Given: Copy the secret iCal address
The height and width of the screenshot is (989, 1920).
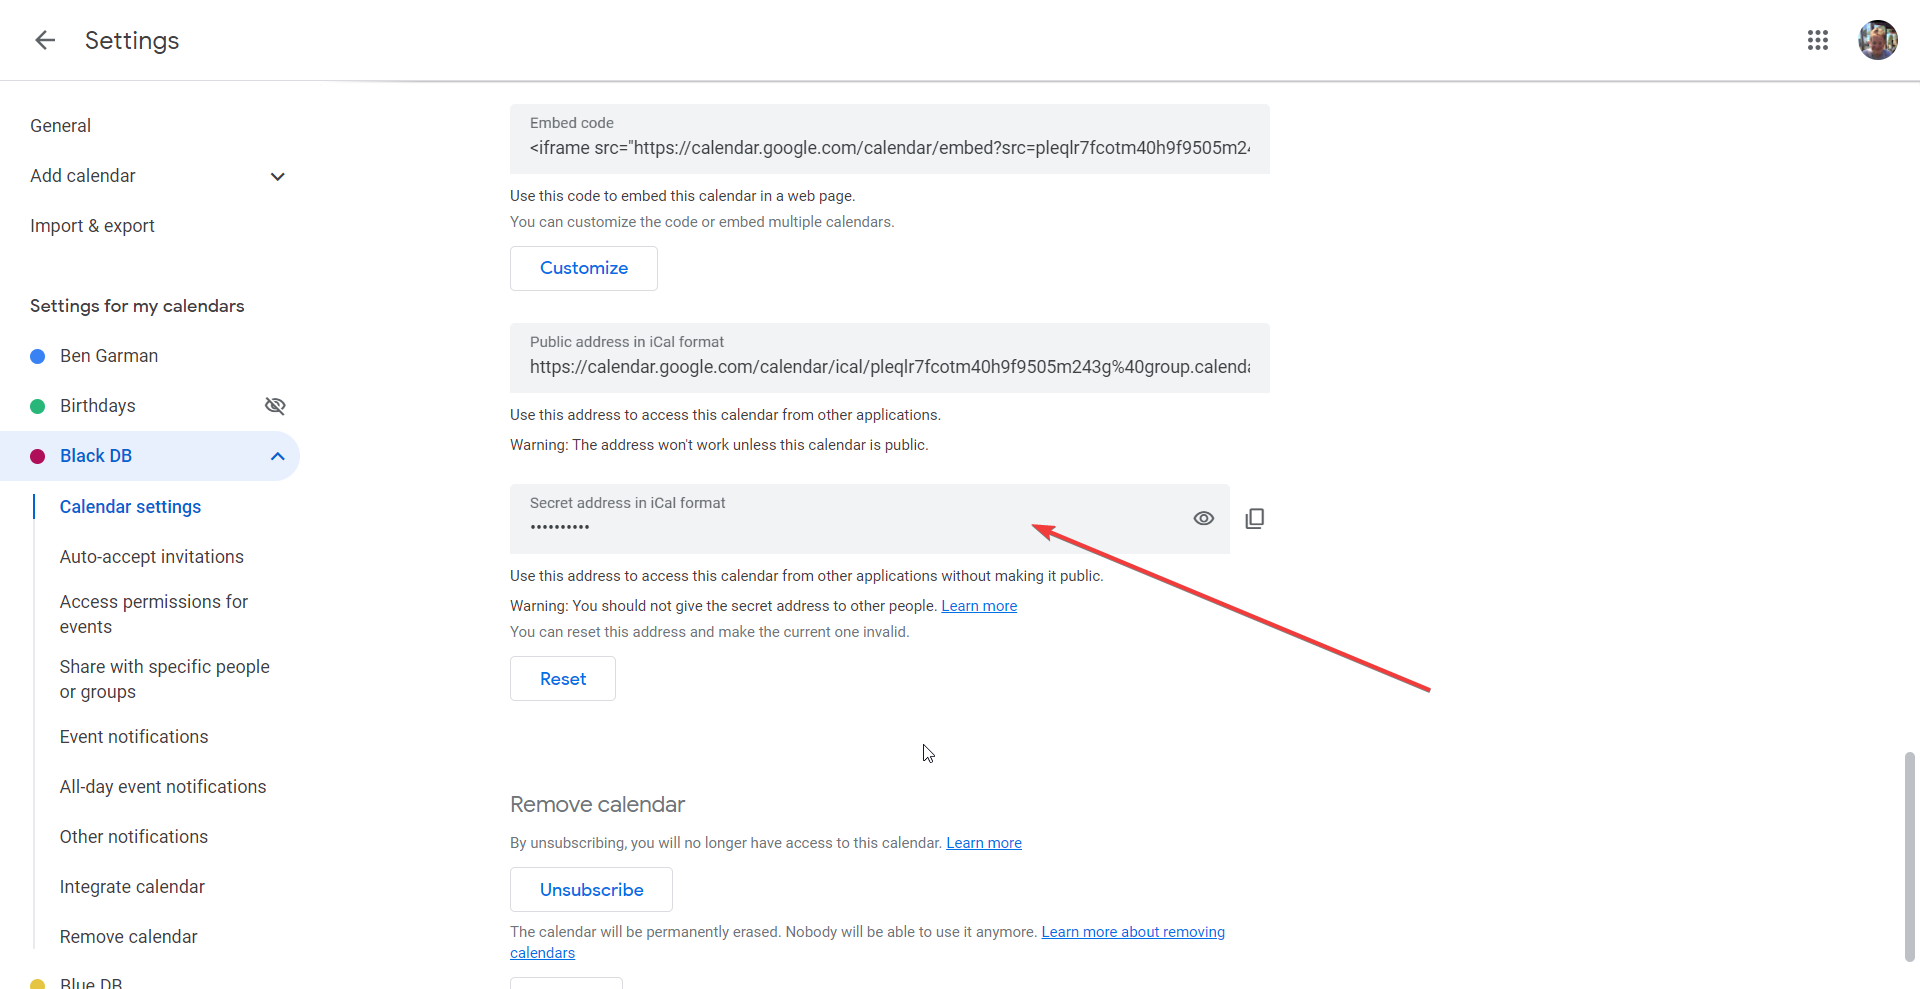Looking at the screenshot, I should (x=1254, y=518).
